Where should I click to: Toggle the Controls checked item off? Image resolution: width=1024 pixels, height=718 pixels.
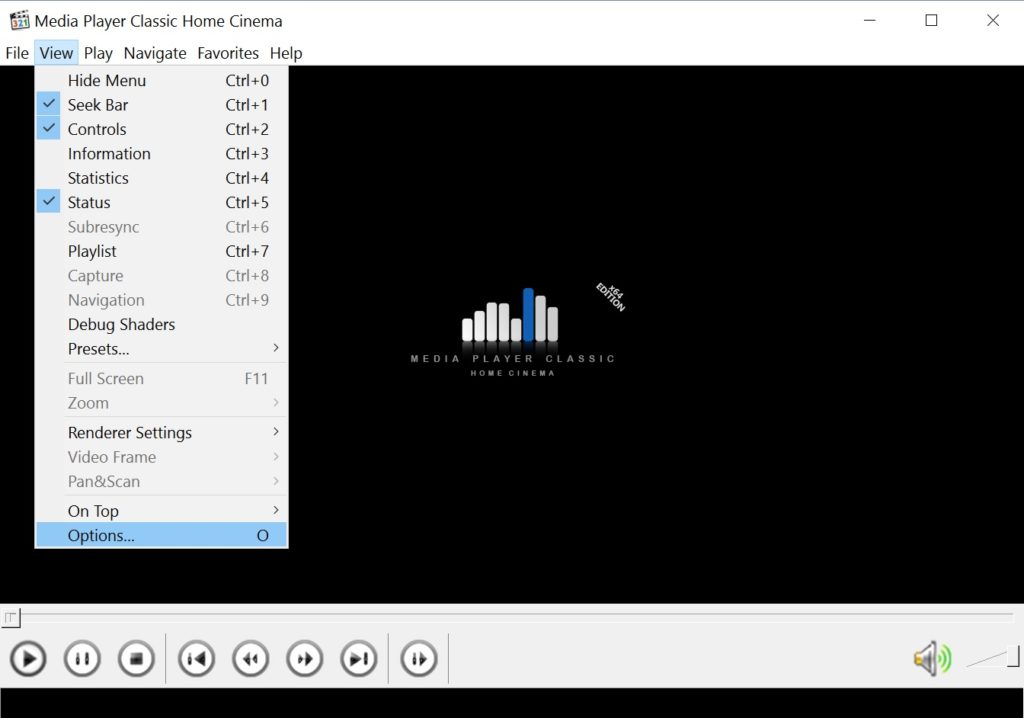click(x=97, y=129)
